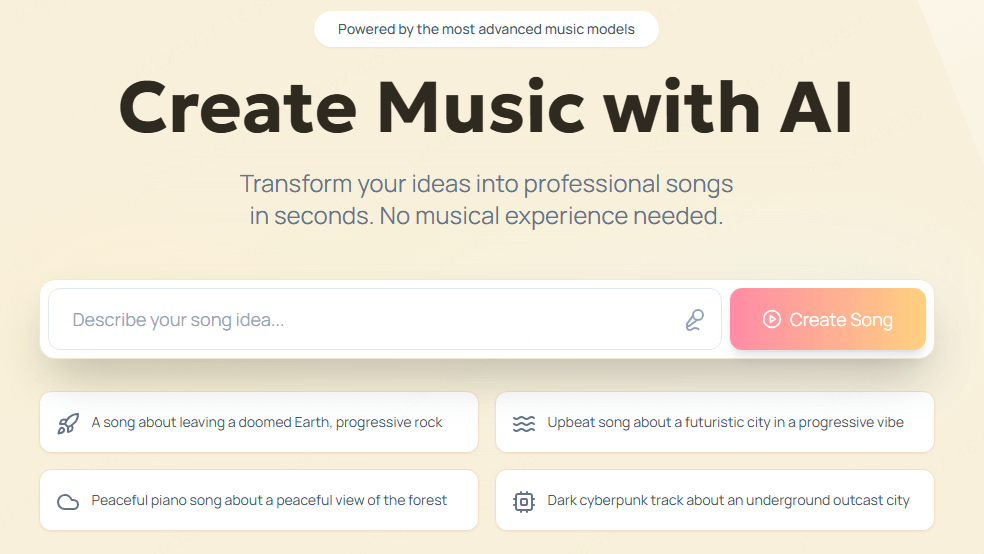Click the cloud icon on peaceful piano suggestion
Screen dimensions: 984x554
pyautogui.click(x=68, y=501)
